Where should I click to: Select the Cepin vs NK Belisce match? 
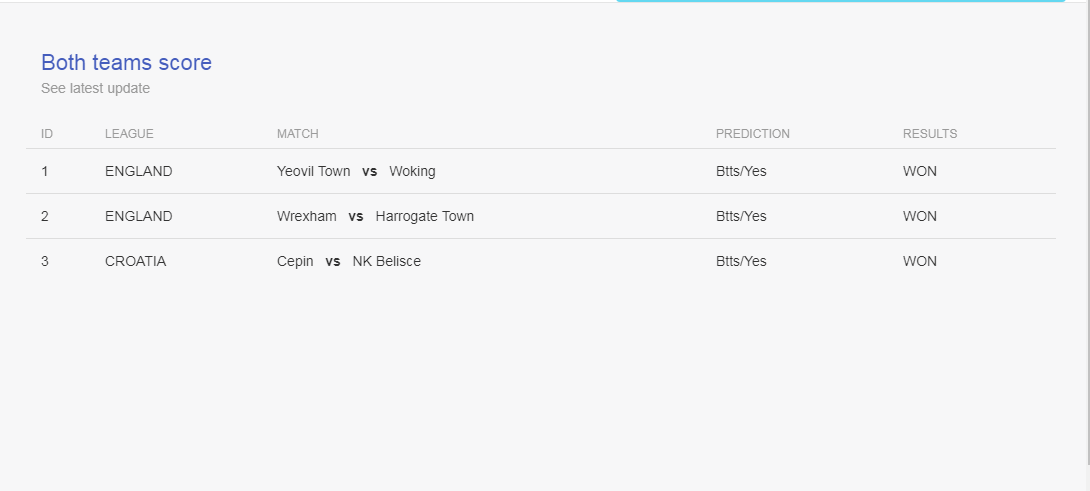(x=349, y=261)
